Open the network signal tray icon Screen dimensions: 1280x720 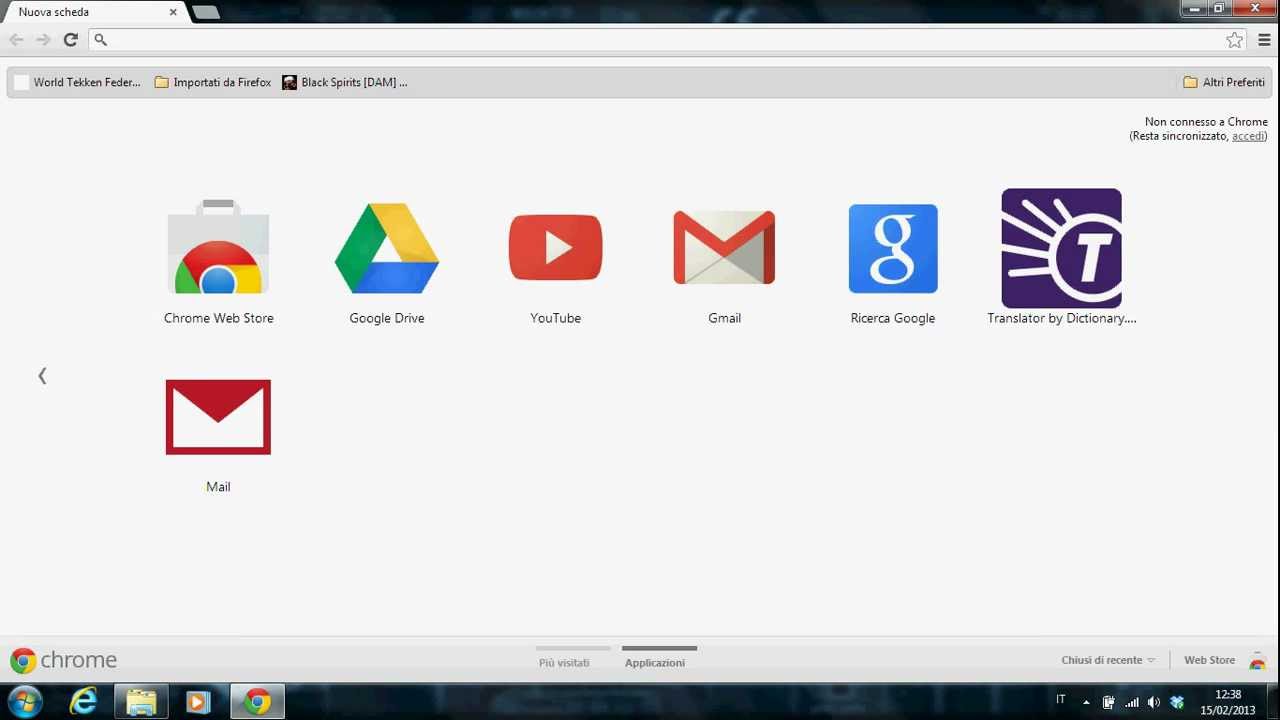click(1131, 702)
